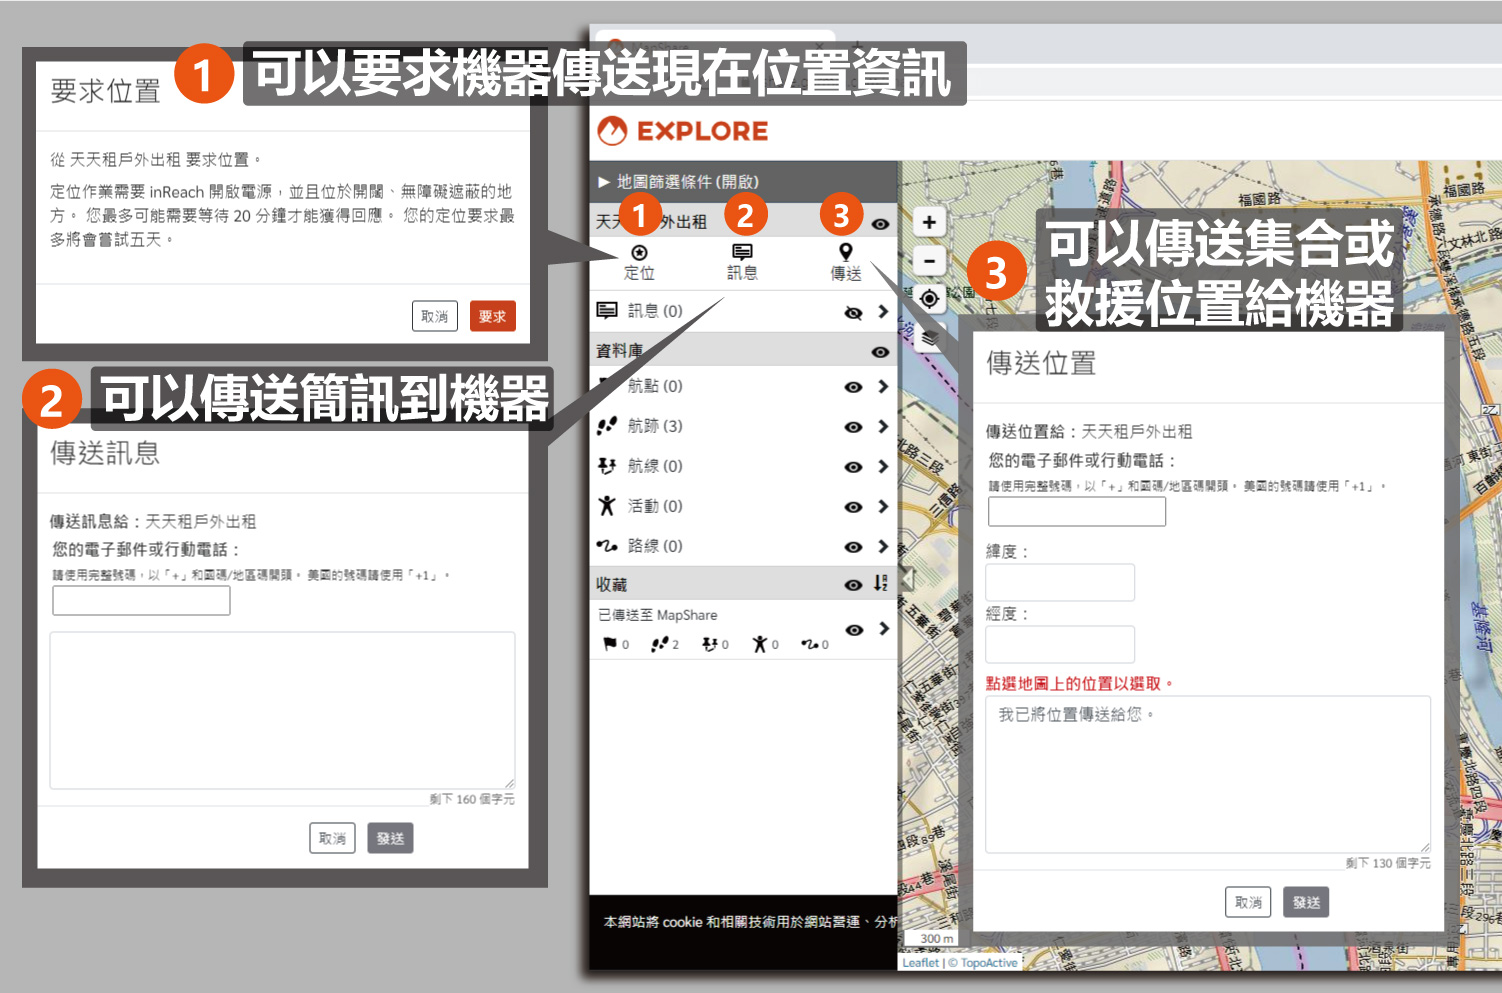Click the 緯度 latitude input field
The height and width of the screenshot is (993, 1502).
click(x=1060, y=582)
